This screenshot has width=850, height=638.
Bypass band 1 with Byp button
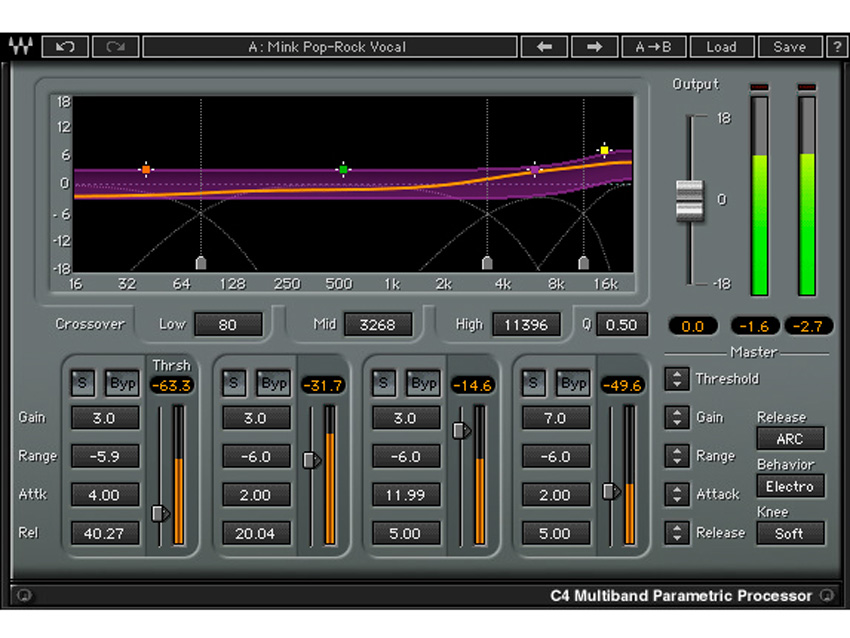[x=122, y=383]
